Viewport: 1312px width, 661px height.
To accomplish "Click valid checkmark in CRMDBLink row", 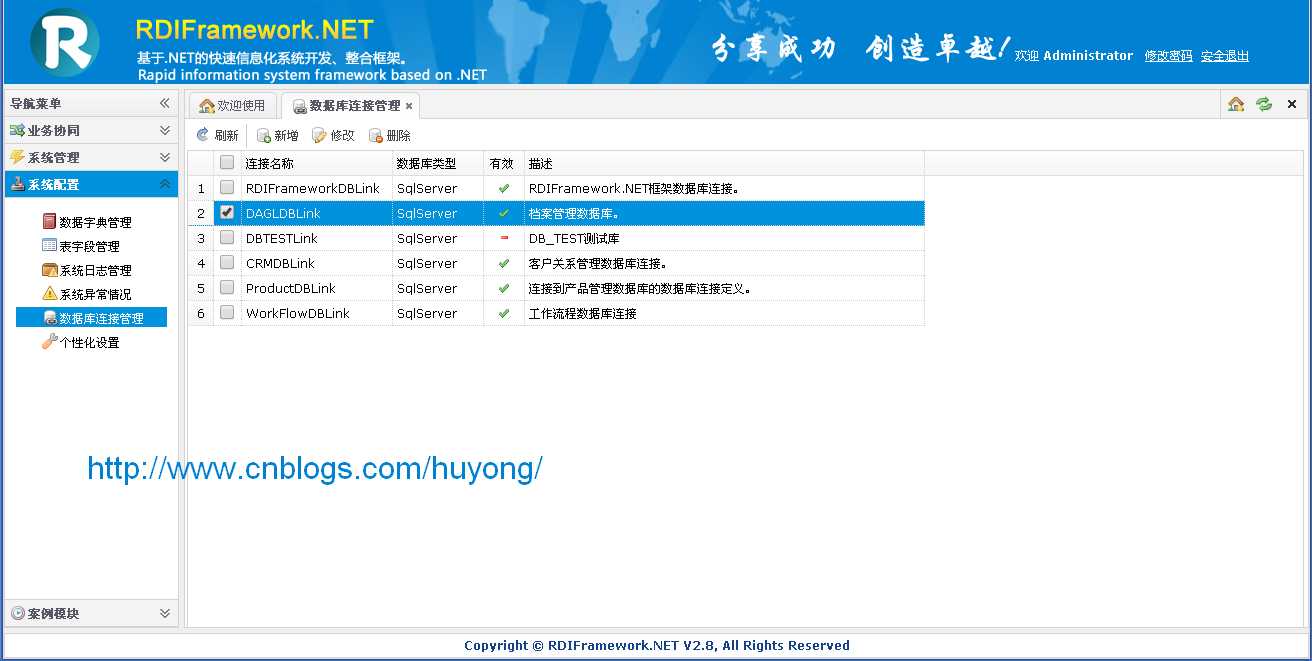I will [504, 263].
